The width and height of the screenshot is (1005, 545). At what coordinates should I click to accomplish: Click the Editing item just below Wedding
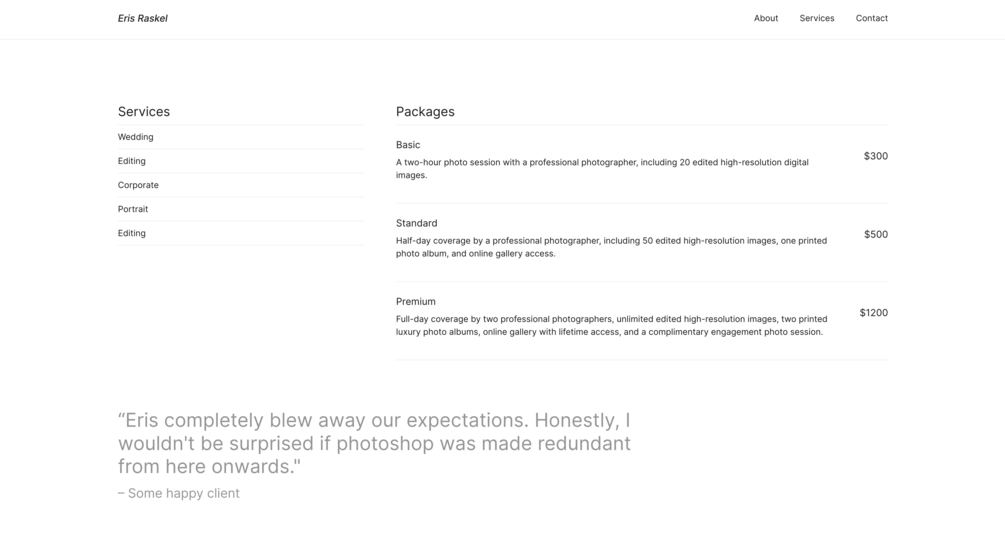(132, 161)
